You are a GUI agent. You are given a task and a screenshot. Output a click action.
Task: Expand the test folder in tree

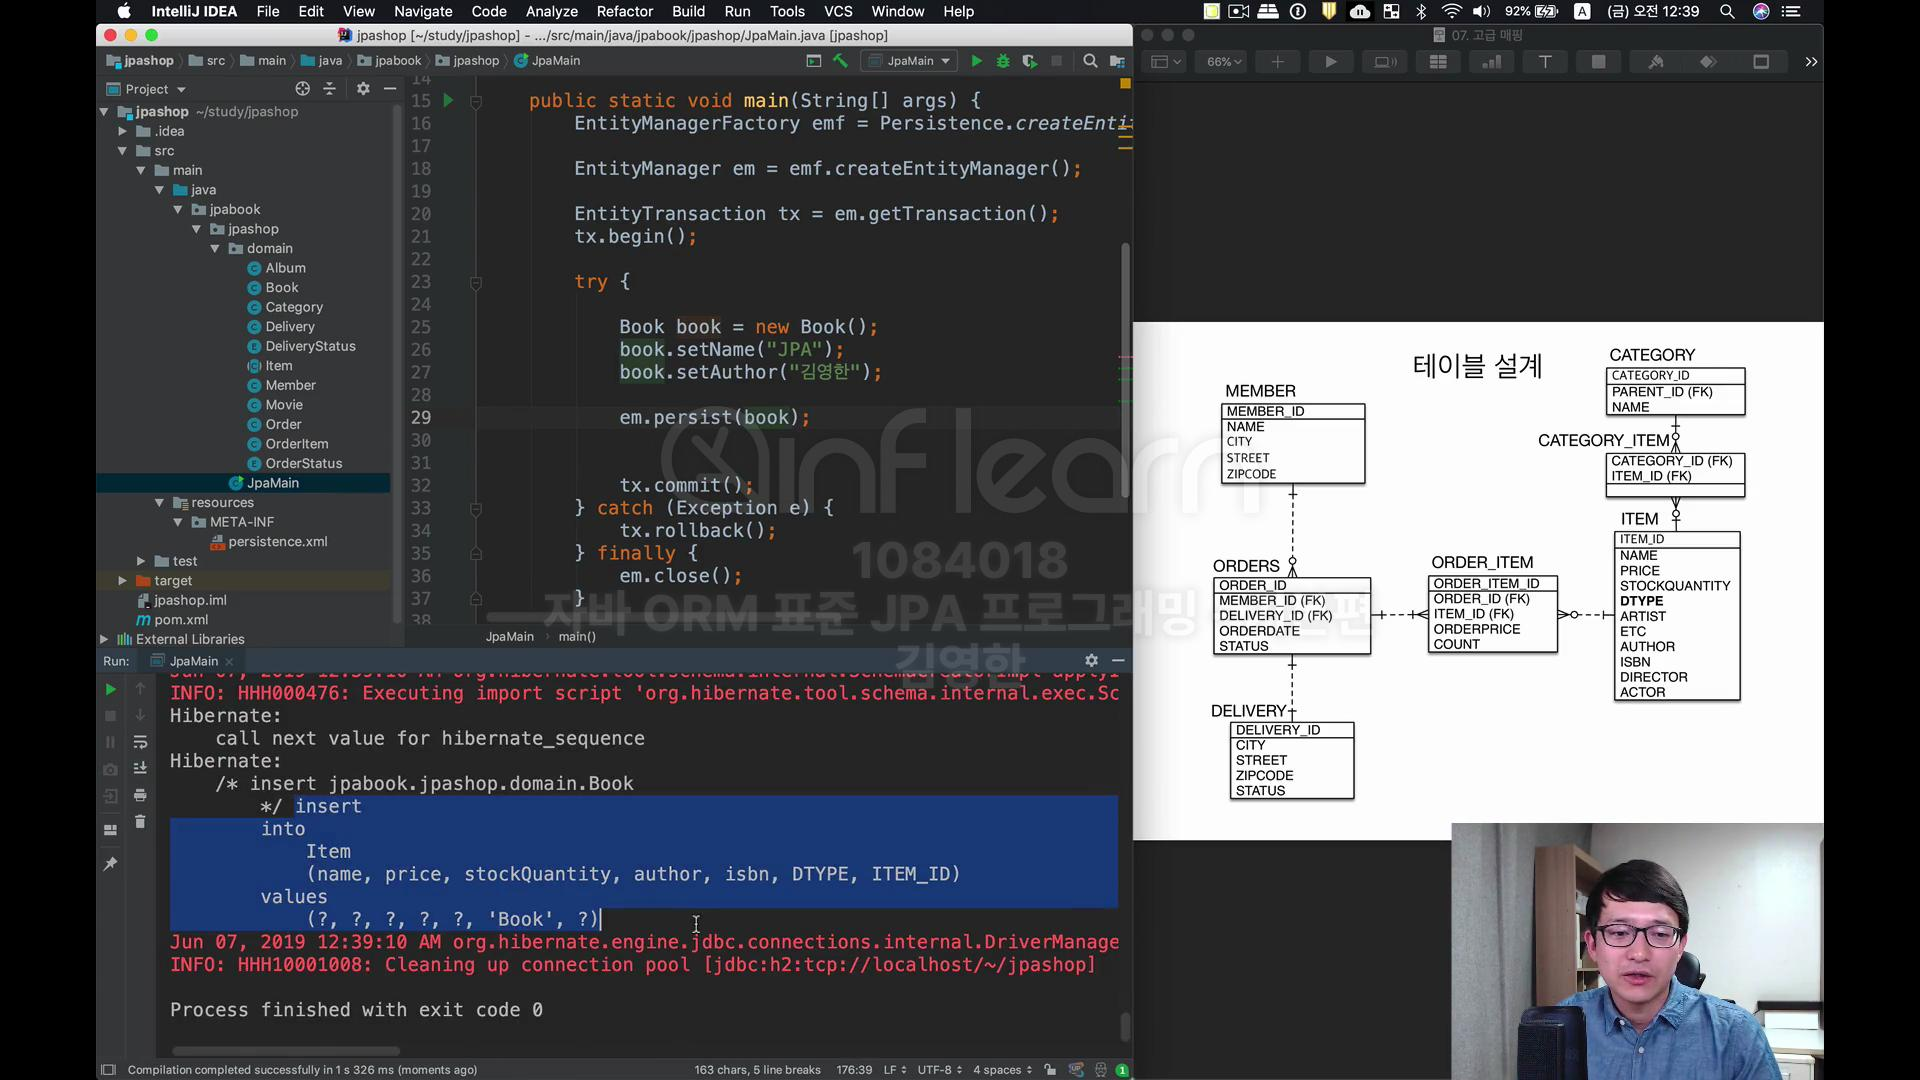click(x=141, y=561)
